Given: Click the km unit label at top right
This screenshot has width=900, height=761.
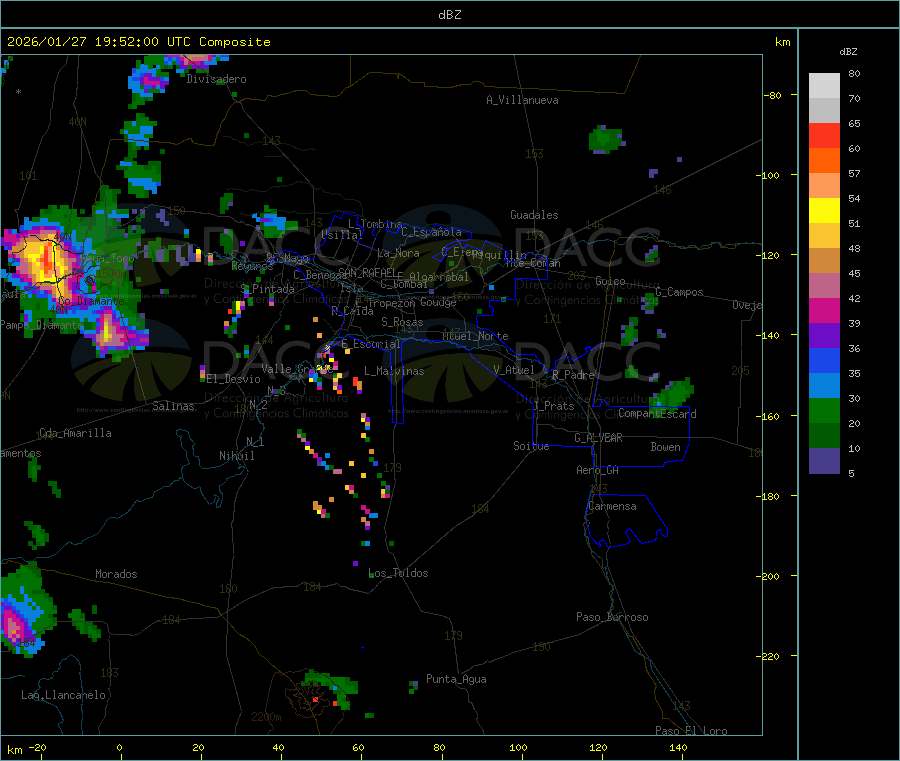Looking at the screenshot, I should pos(782,42).
